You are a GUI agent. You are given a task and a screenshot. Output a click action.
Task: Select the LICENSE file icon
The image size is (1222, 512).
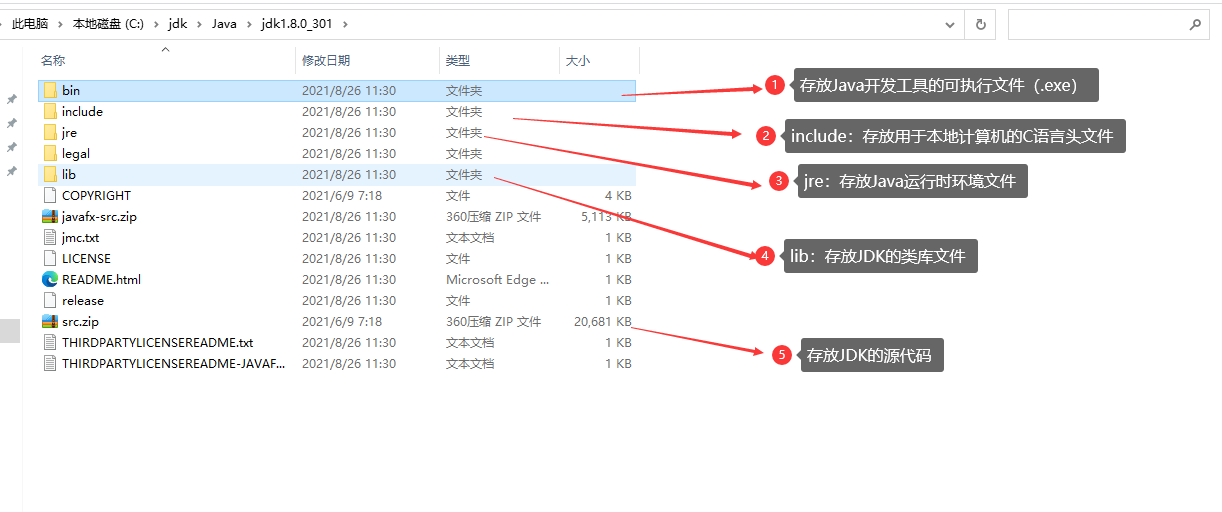pos(50,258)
